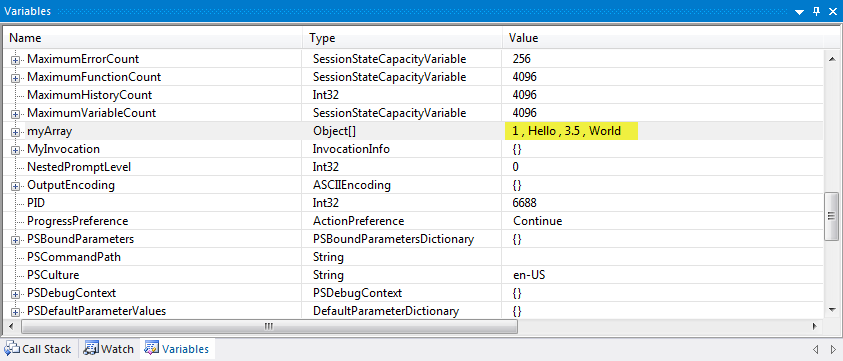The image size is (843, 361).
Task: Click the NestedPromptLevel value 0
Action: click(516, 167)
